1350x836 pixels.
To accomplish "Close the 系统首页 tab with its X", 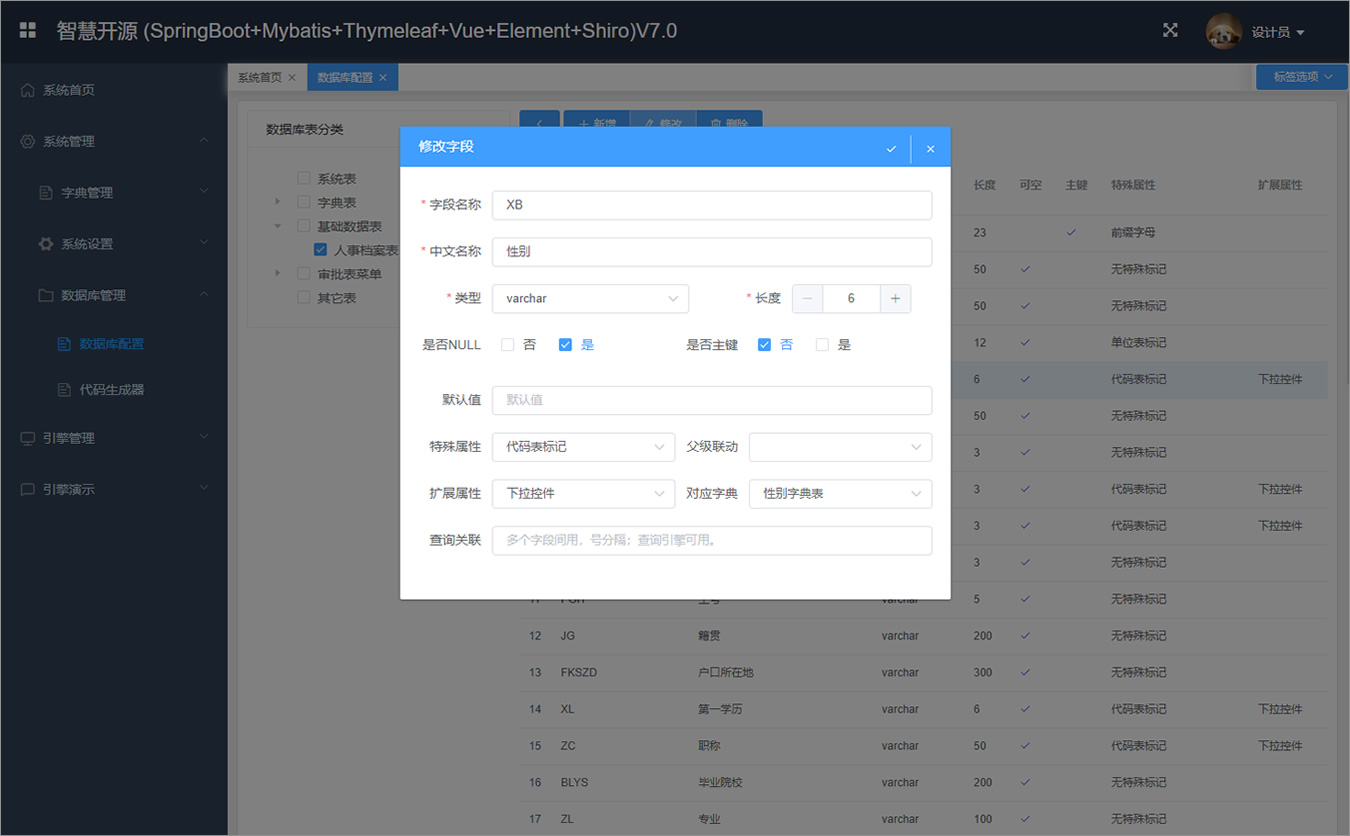I will coord(292,77).
